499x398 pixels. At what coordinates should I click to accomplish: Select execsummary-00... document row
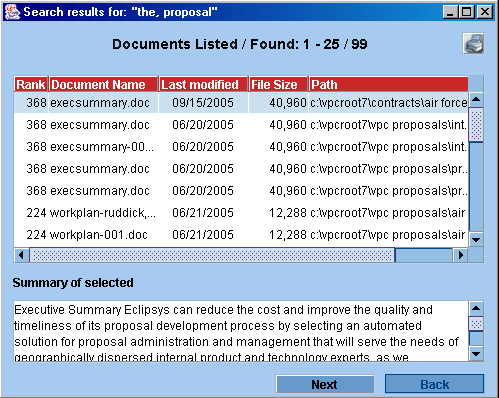[x=241, y=147]
